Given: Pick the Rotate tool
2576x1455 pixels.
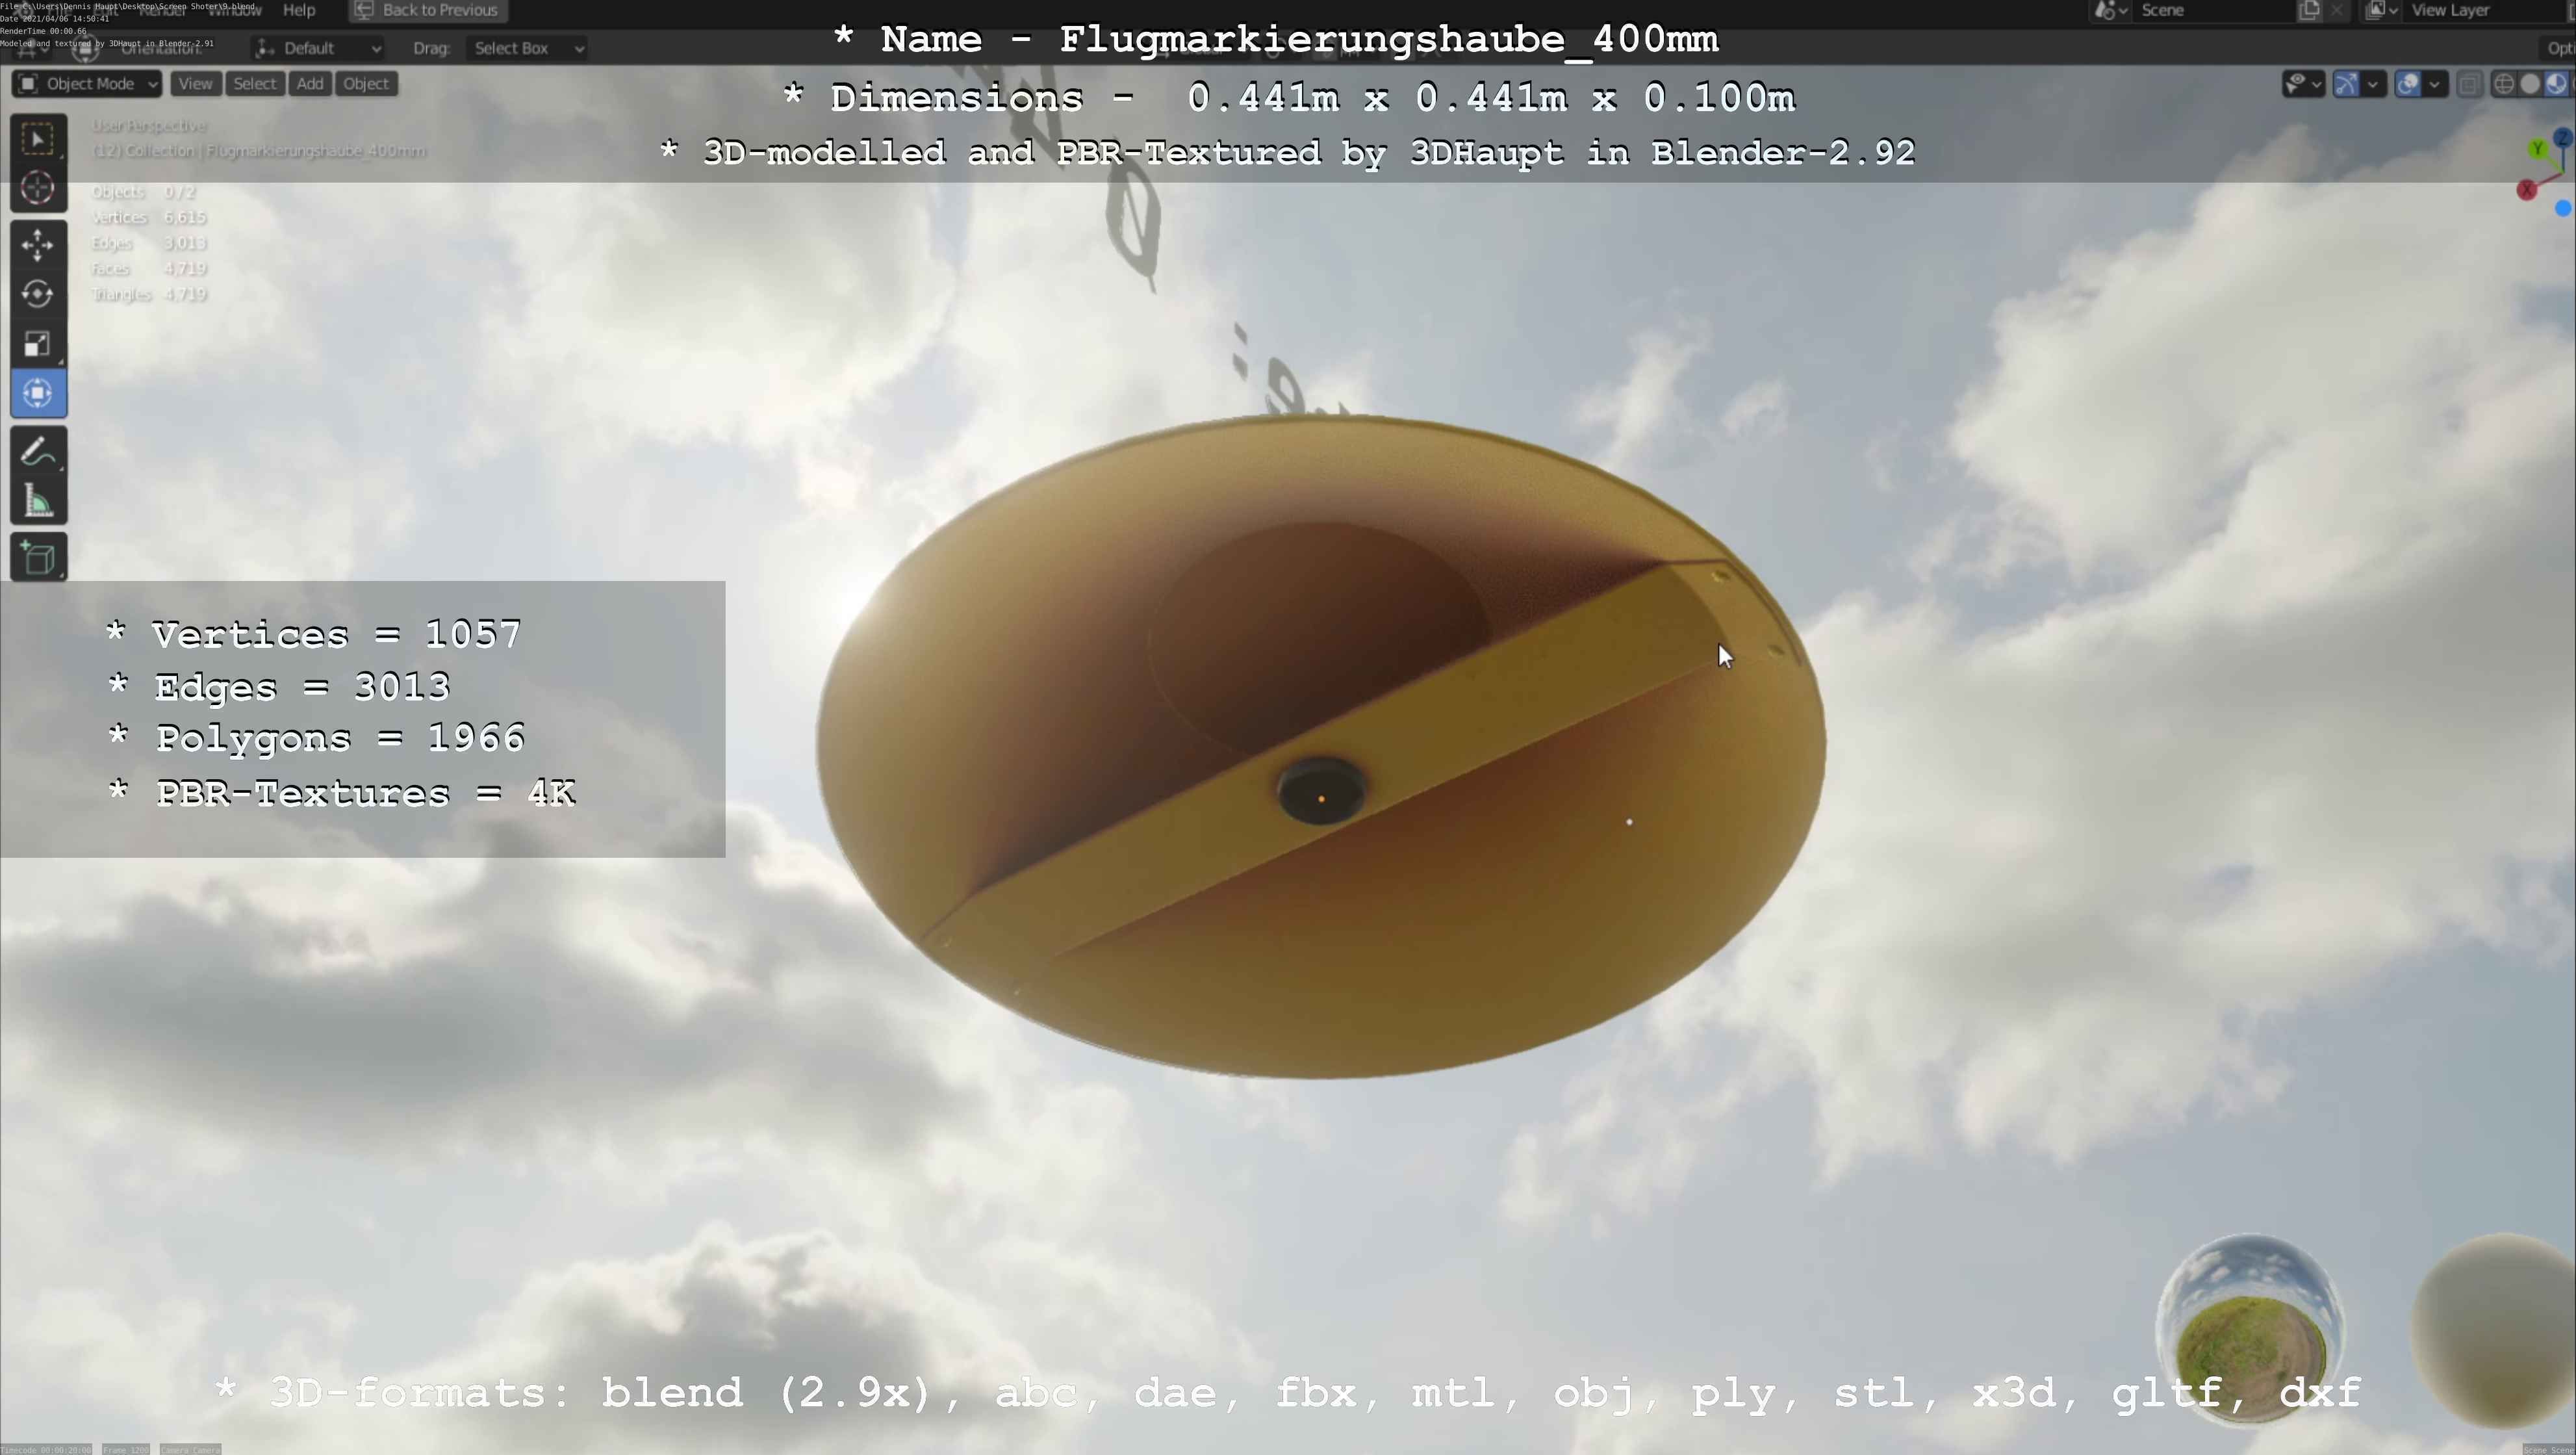Looking at the screenshot, I should coord(38,294).
